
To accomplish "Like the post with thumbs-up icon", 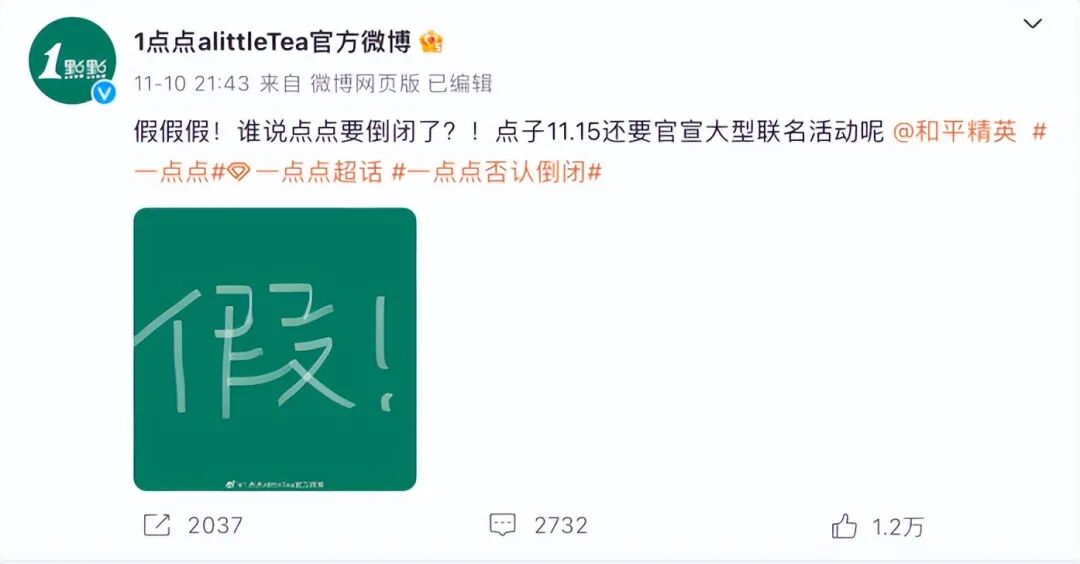I will pyautogui.click(x=844, y=527).
